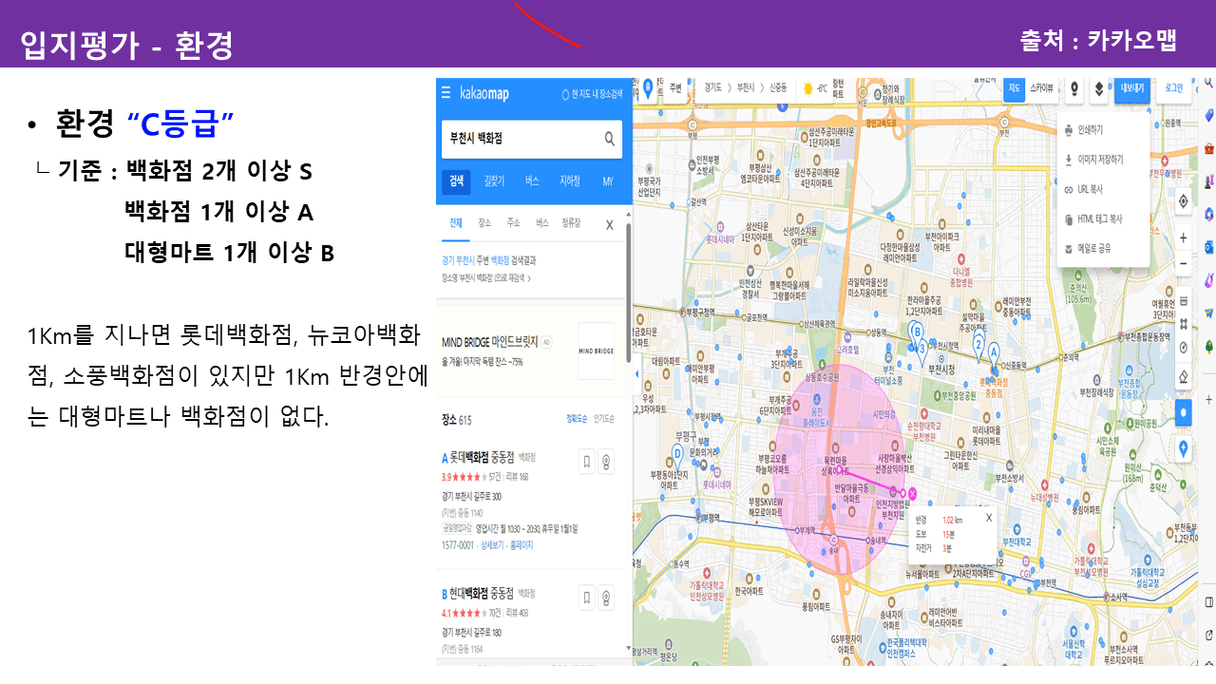Open roadview for 롯데백화점 중동점

click(606, 461)
